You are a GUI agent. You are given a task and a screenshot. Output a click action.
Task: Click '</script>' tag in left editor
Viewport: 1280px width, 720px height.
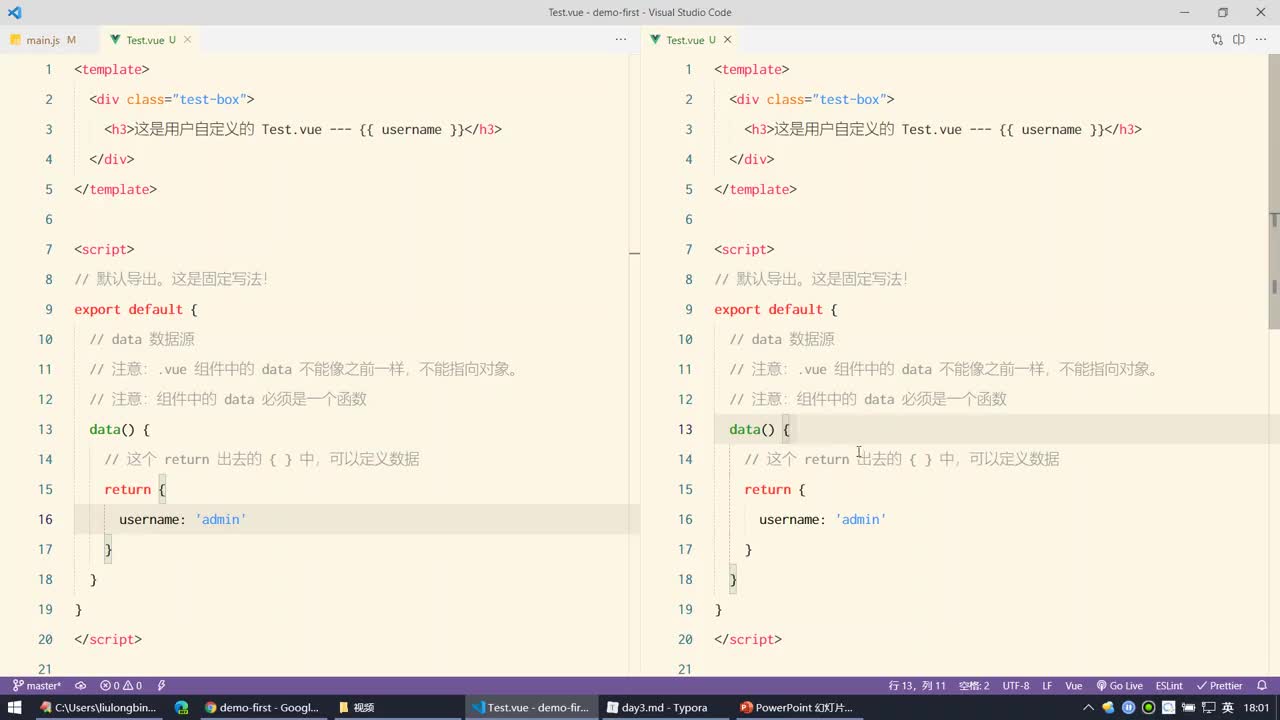point(108,639)
